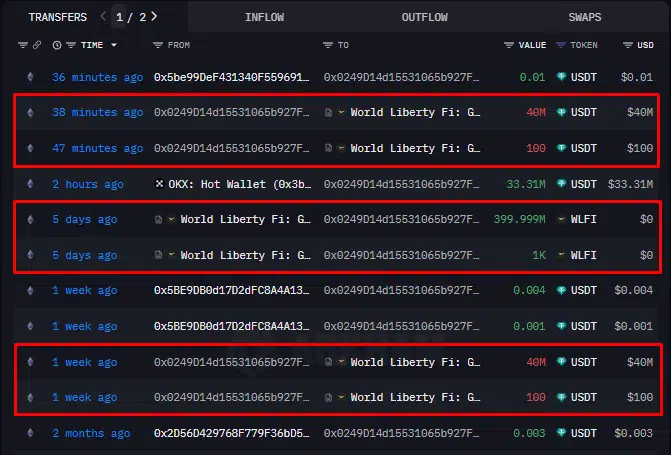Click the filter icon beside TO header
This screenshot has width=671, height=455.
click(328, 46)
